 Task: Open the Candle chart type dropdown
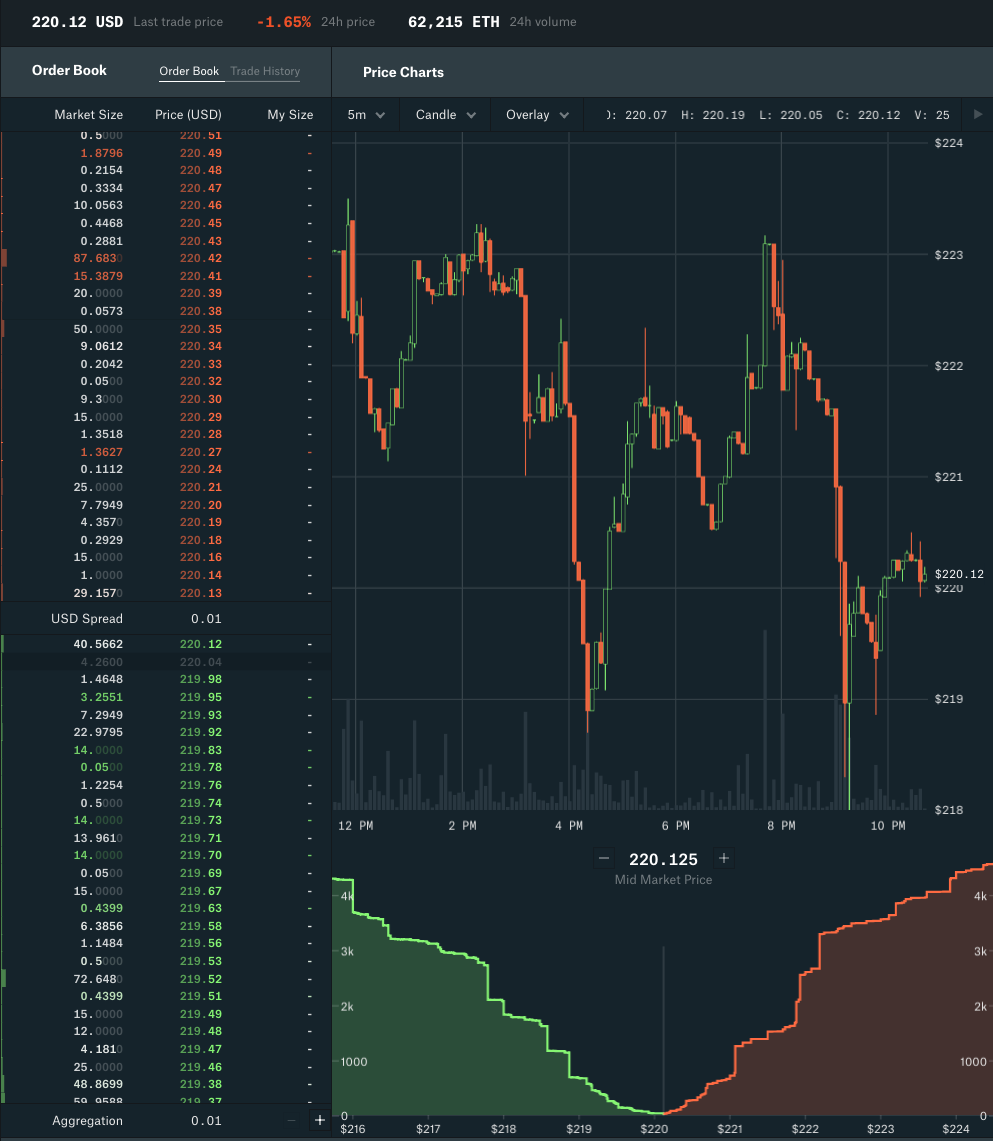(444, 114)
